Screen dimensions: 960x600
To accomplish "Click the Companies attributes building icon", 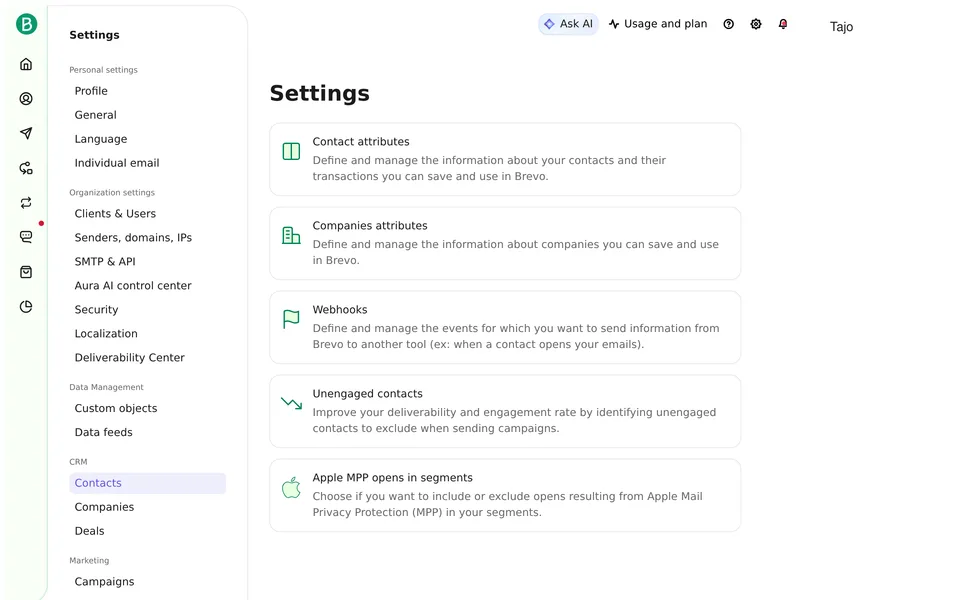I will pos(291,235).
